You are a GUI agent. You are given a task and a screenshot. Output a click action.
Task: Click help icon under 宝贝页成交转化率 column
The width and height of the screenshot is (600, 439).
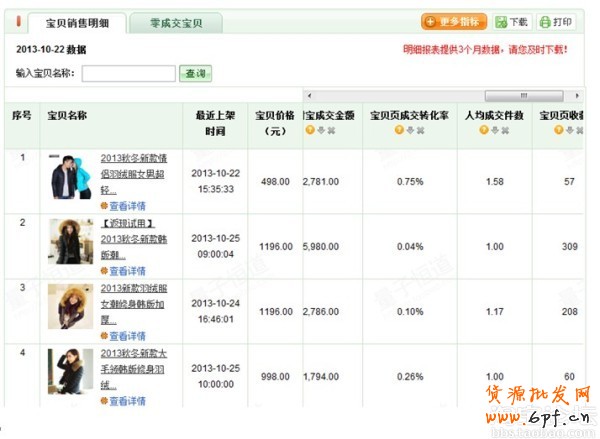[x=399, y=130]
